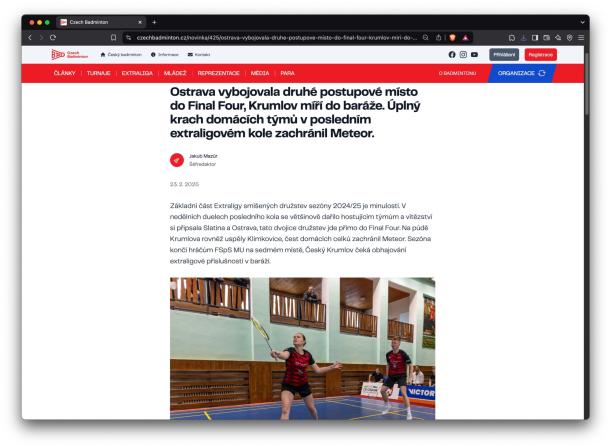Open the Informace link
This screenshot has width=611, height=448.
pyautogui.click(x=165, y=55)
